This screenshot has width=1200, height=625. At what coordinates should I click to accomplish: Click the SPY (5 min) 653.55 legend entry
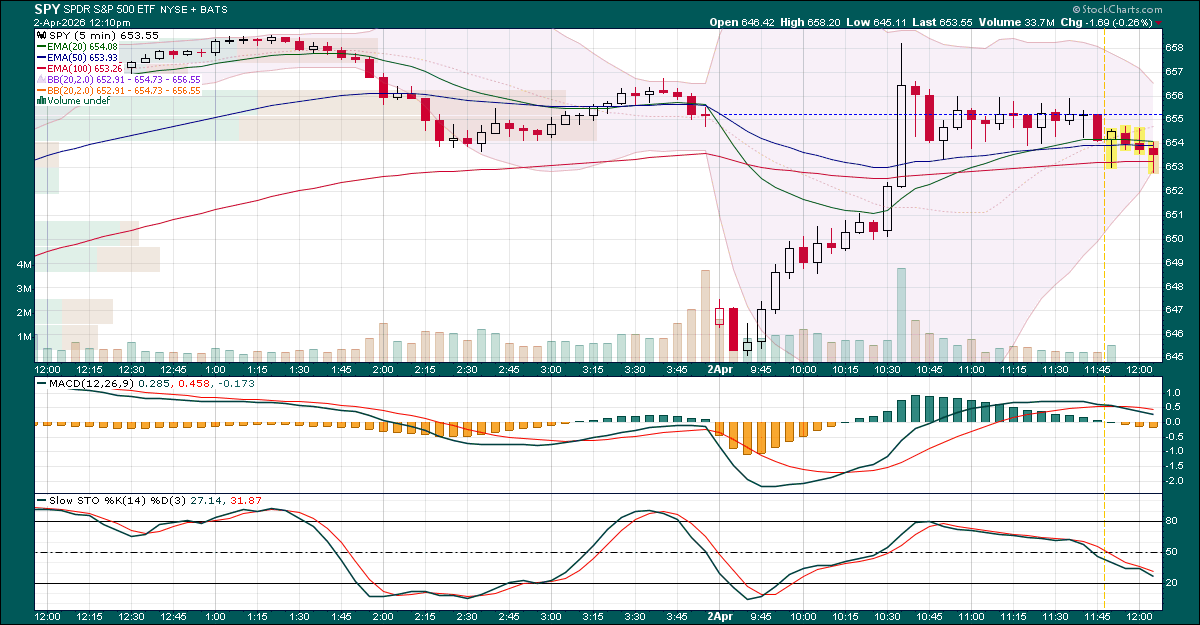pyautogui.click(x=103, y=36)
